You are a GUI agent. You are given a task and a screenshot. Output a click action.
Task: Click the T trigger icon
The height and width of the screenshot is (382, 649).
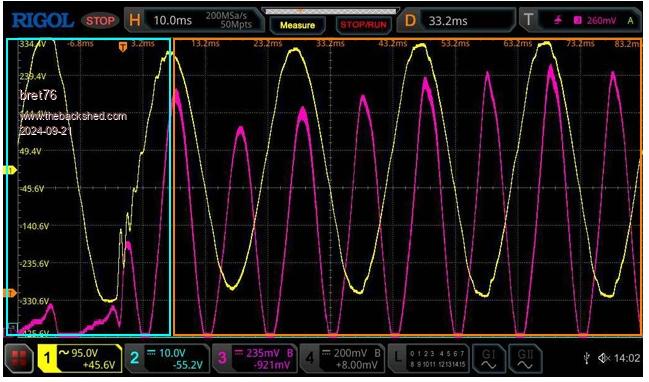pos(529,20)
